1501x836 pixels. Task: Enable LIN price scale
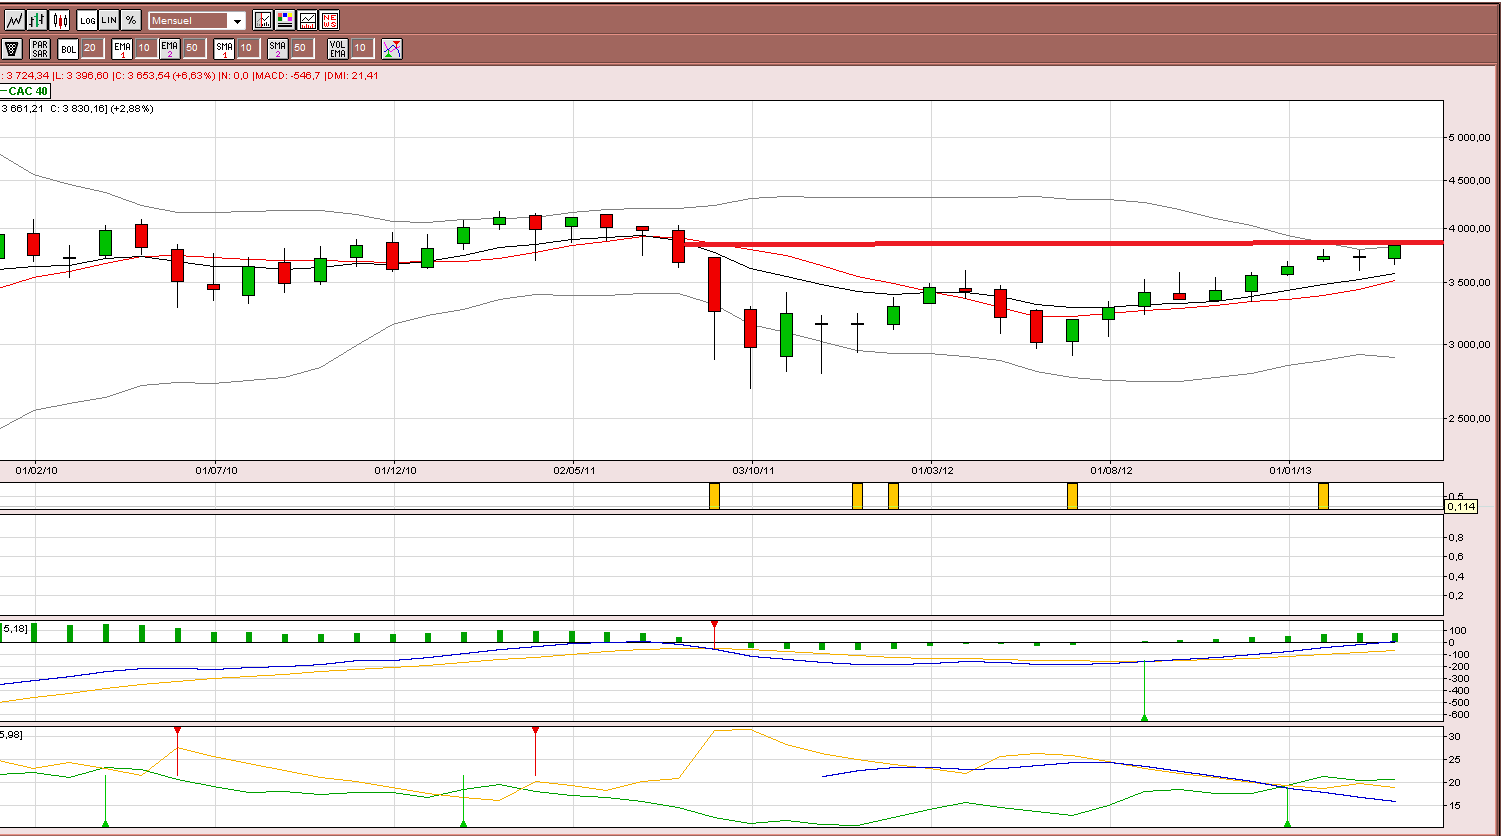[x=109, y=20]
